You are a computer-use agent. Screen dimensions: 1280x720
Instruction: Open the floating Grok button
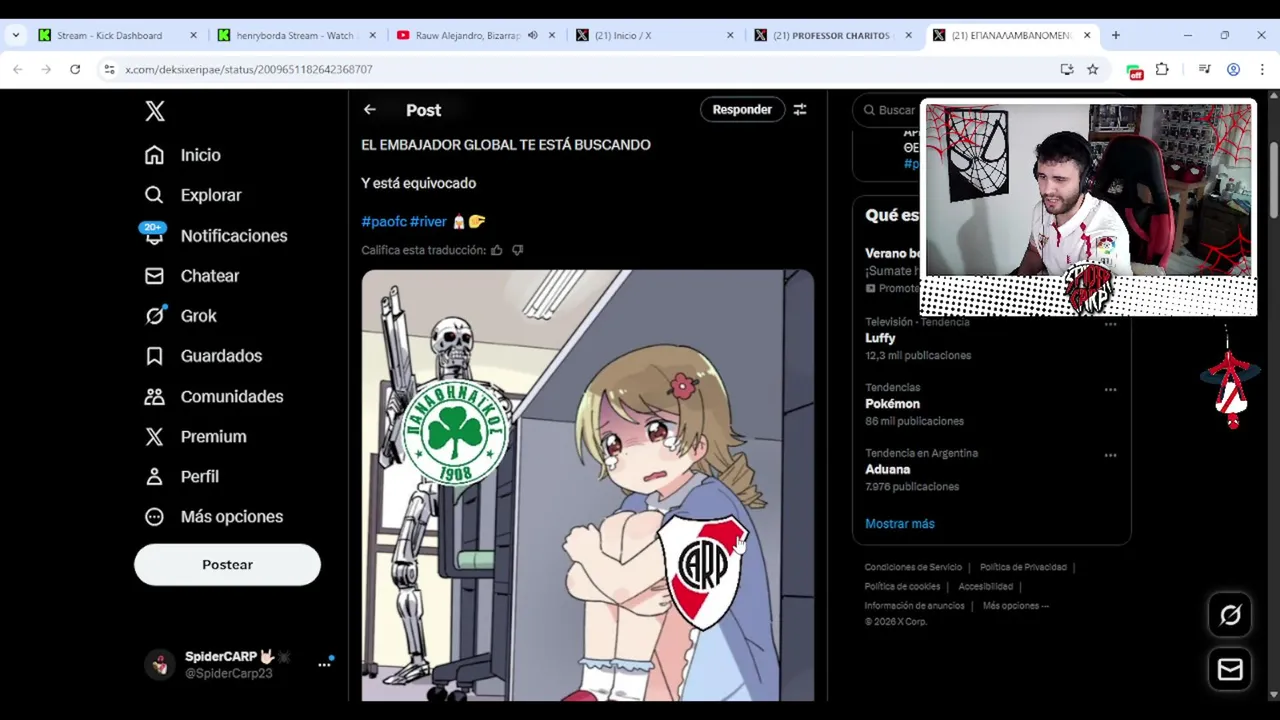click(x=1230, y=615)
